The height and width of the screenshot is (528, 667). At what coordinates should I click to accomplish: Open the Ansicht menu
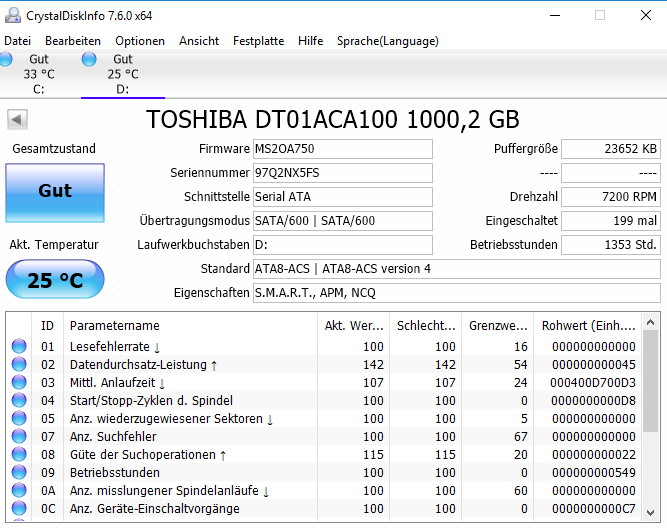coord(199,41)
